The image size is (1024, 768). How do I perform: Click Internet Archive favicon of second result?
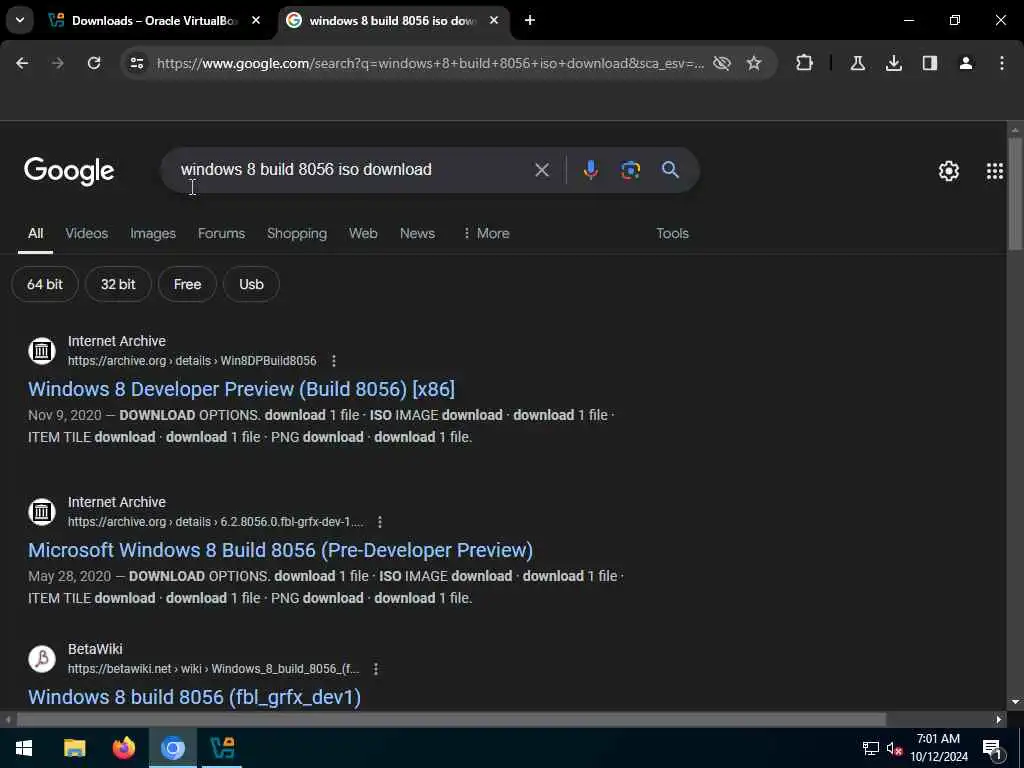pos(42,512)
